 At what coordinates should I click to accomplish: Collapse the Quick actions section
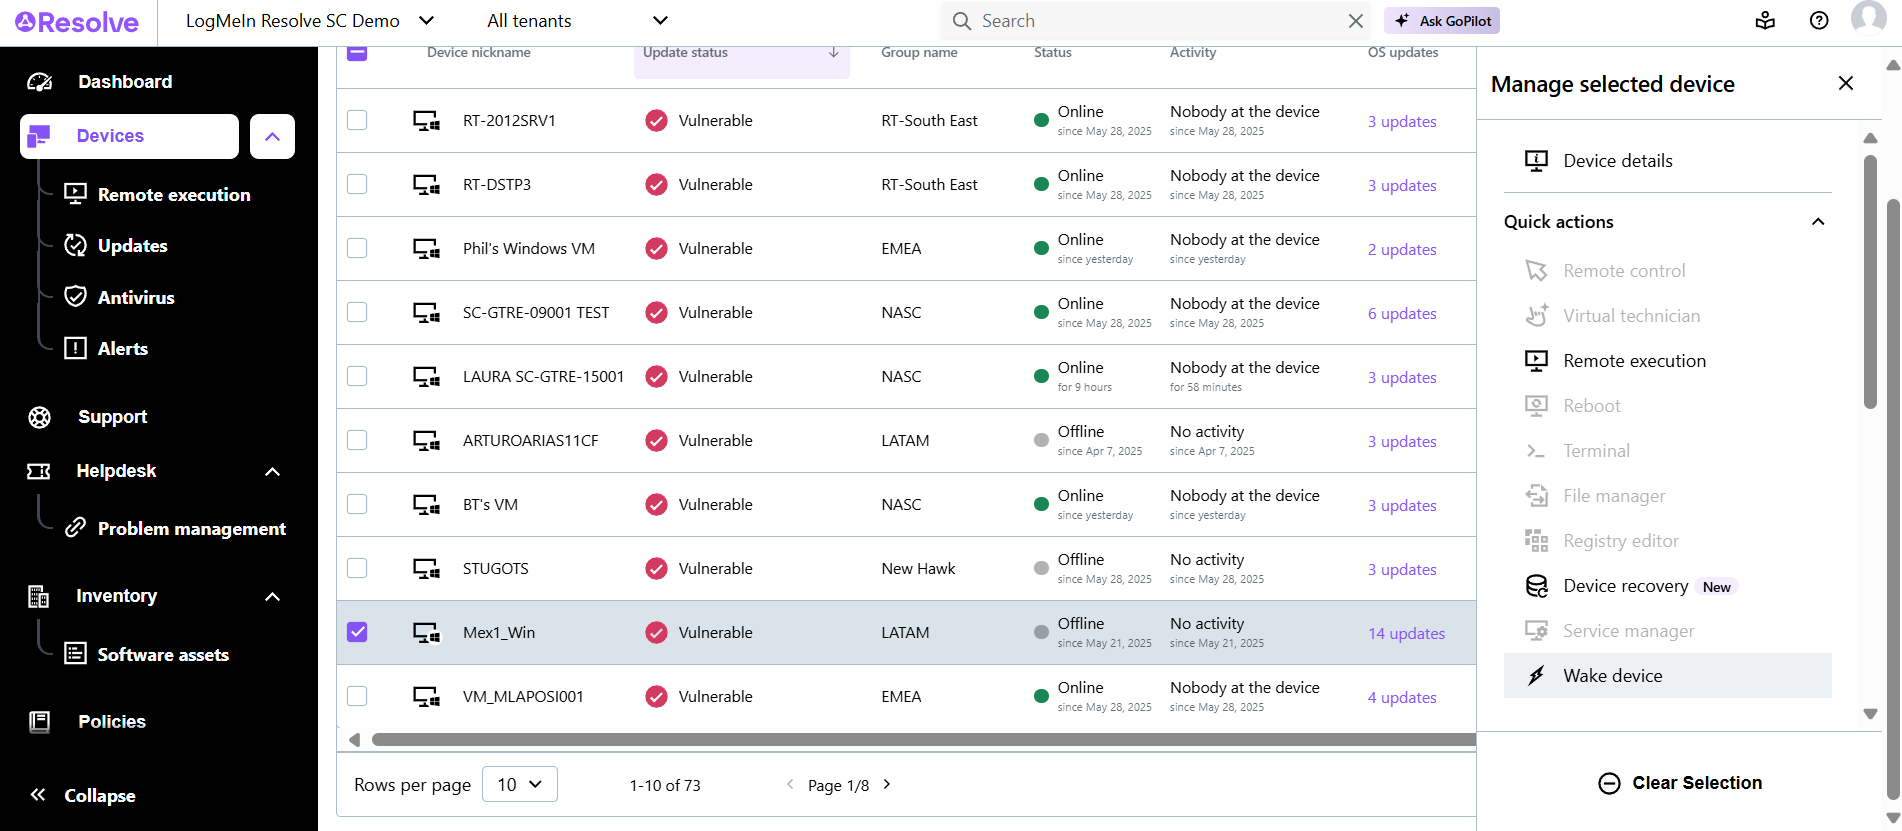click(1818, 222)
